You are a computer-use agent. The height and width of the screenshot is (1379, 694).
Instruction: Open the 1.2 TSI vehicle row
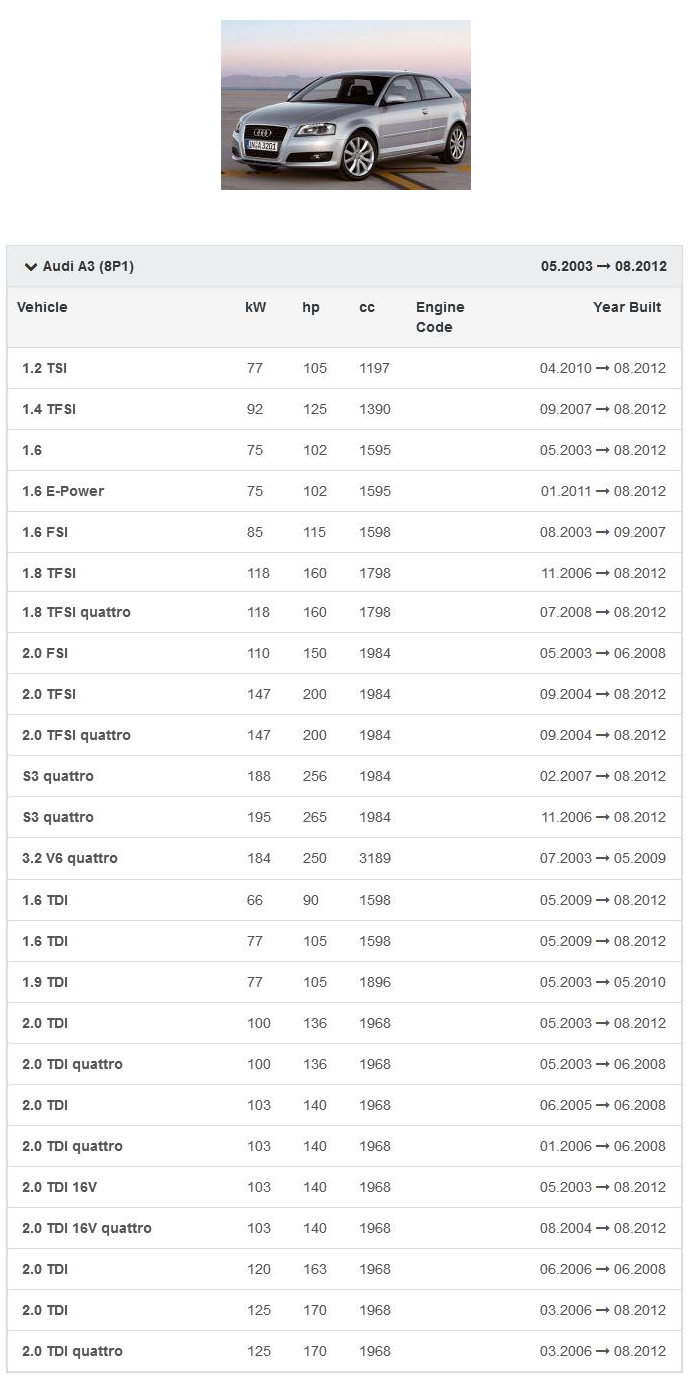click(x=45, y=368)
